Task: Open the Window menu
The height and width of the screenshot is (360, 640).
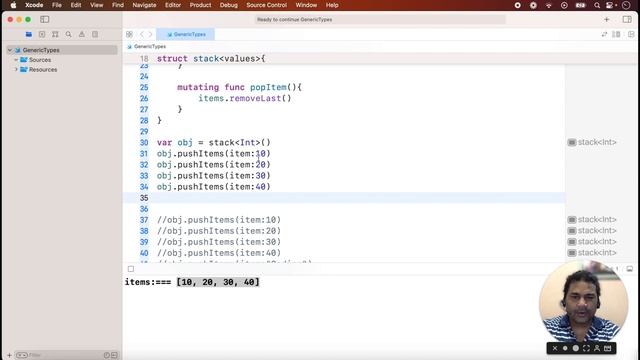Action: [306, 5]
